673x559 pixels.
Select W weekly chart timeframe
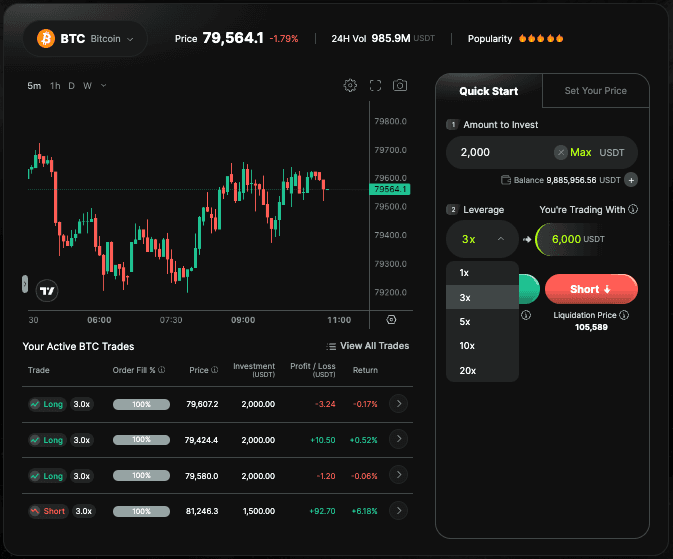[x=88, y=85]
